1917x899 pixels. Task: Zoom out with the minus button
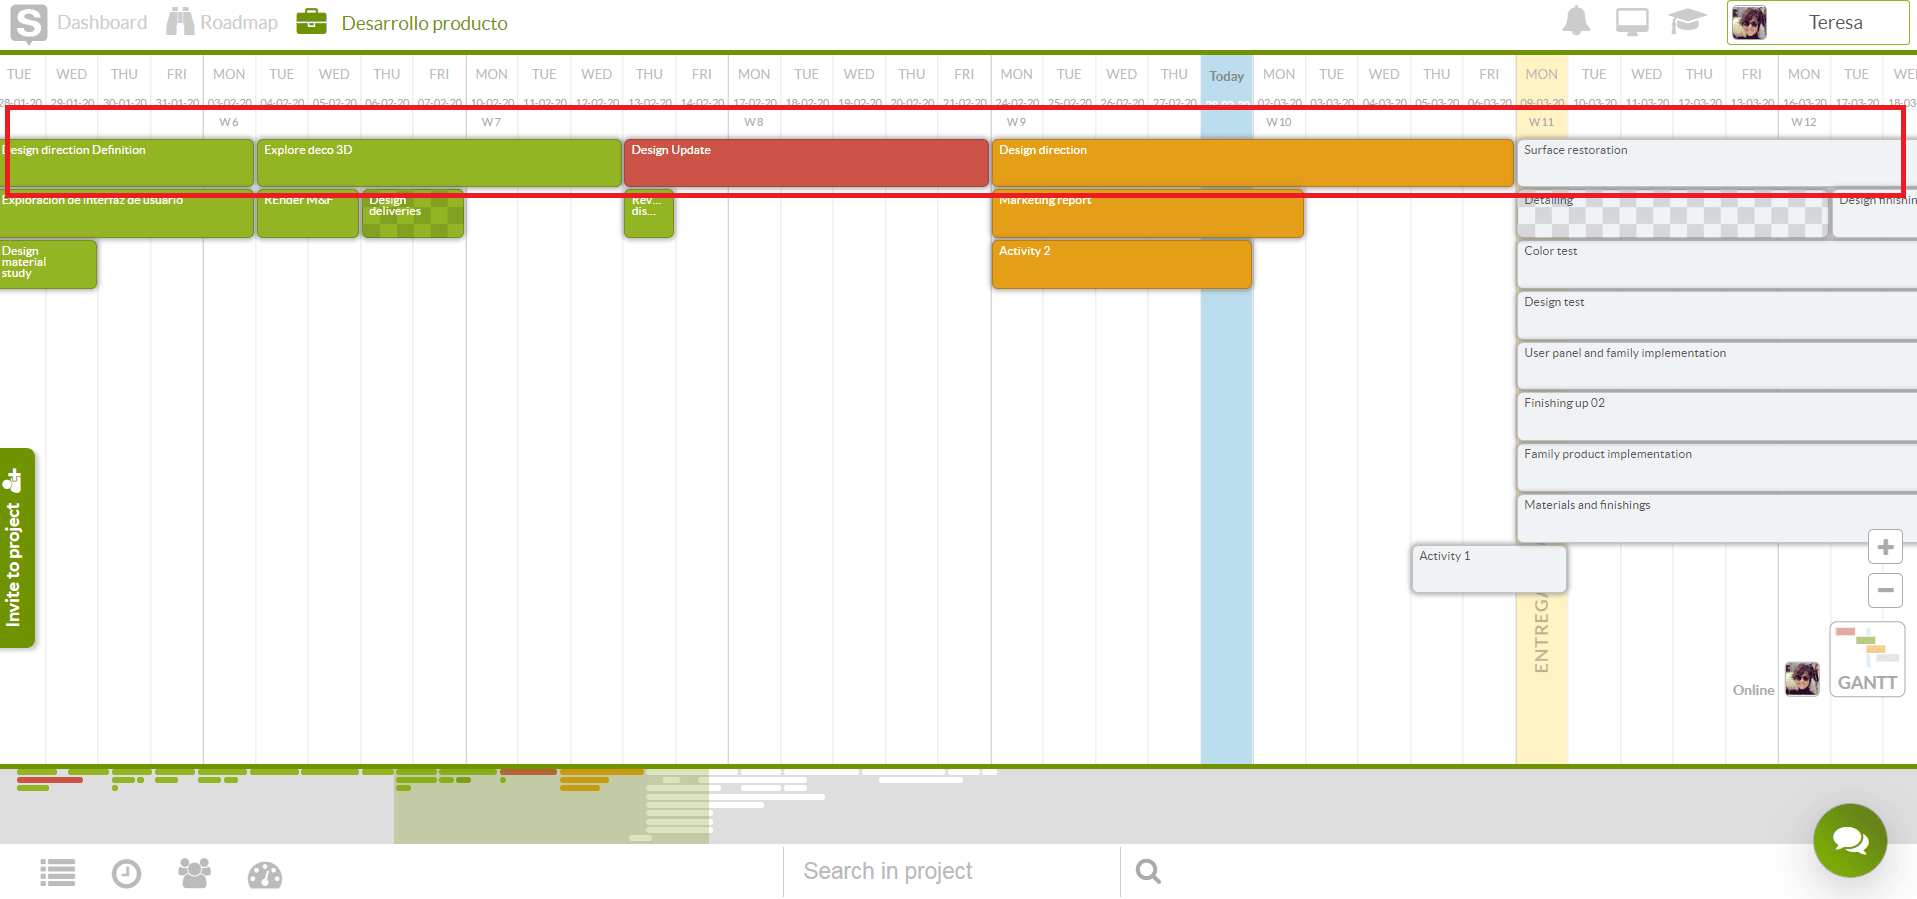click(1885, 590)
